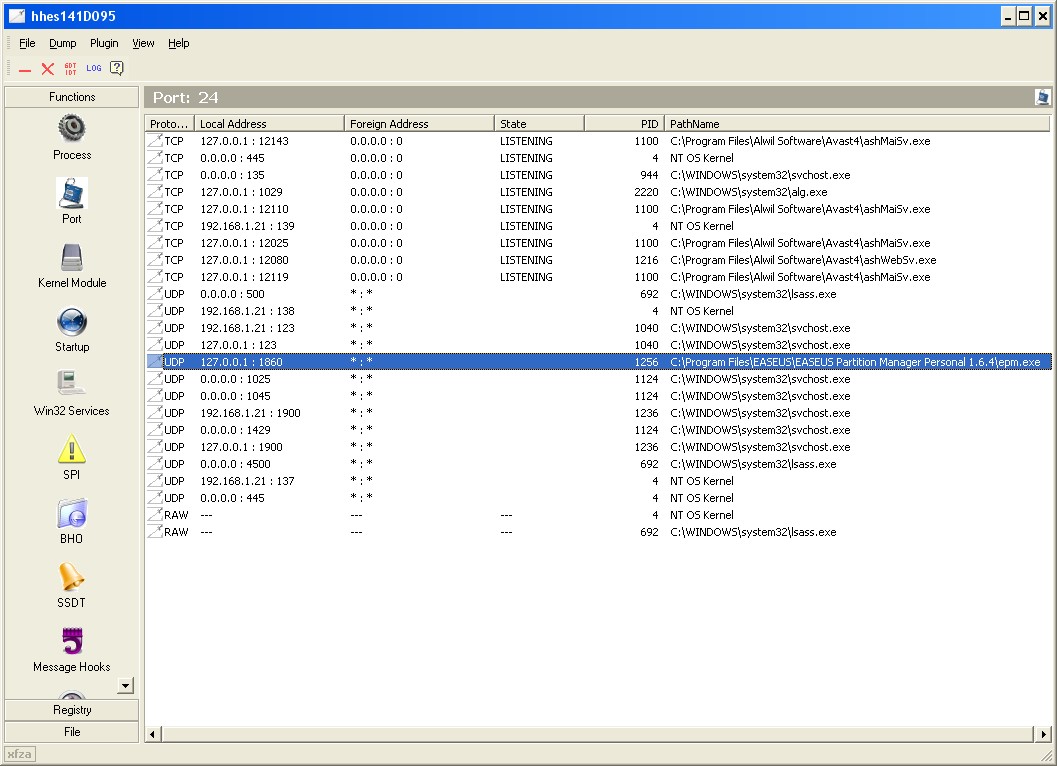Image resolution: width=1057 pixels, height=766 pixels.
Task: Select local address 0.0.0.0 : 1045
Action: point(235,396)
